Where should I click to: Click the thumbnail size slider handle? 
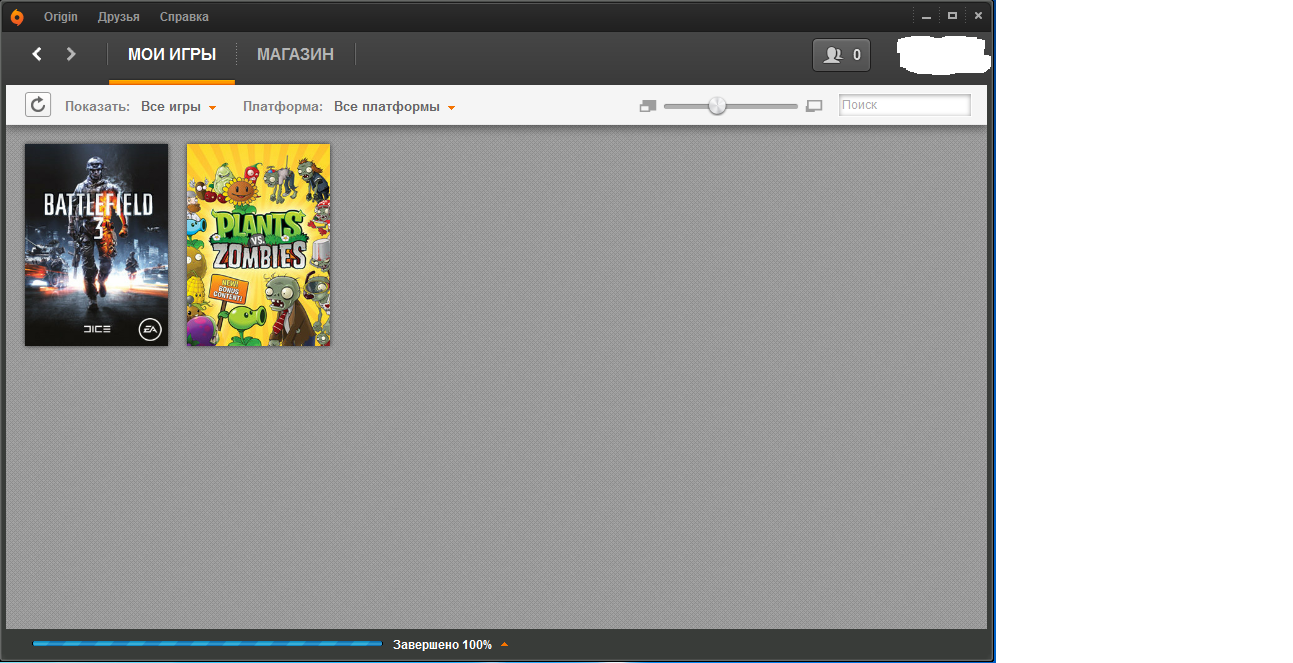[x=717, y=105]
